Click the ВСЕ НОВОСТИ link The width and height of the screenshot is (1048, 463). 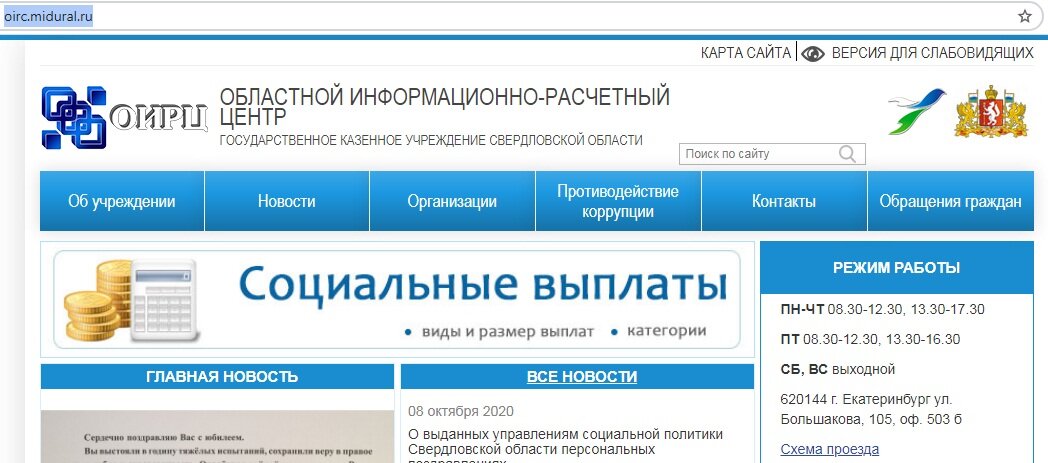[581, 377]
